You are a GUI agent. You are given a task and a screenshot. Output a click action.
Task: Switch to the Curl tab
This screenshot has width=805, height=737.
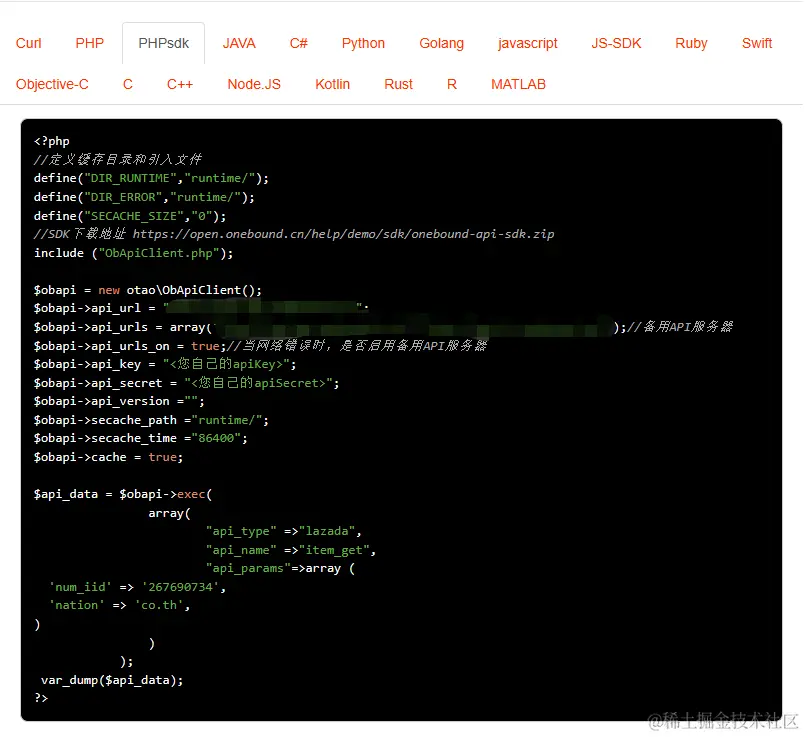(28, 43)
